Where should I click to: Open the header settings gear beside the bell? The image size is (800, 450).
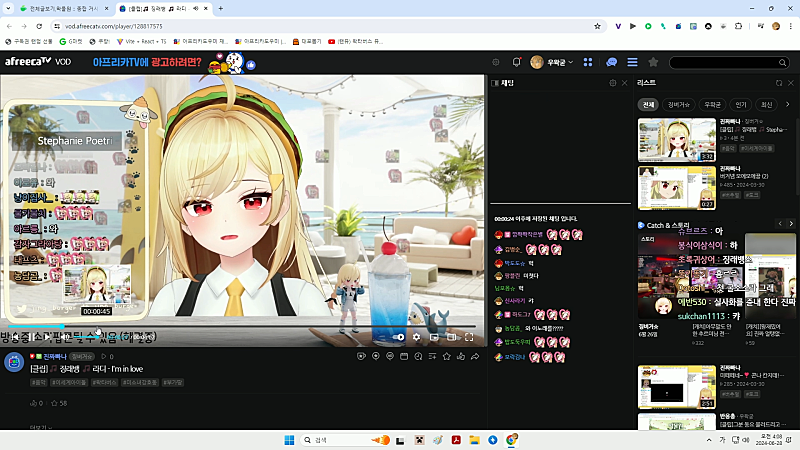496,62
